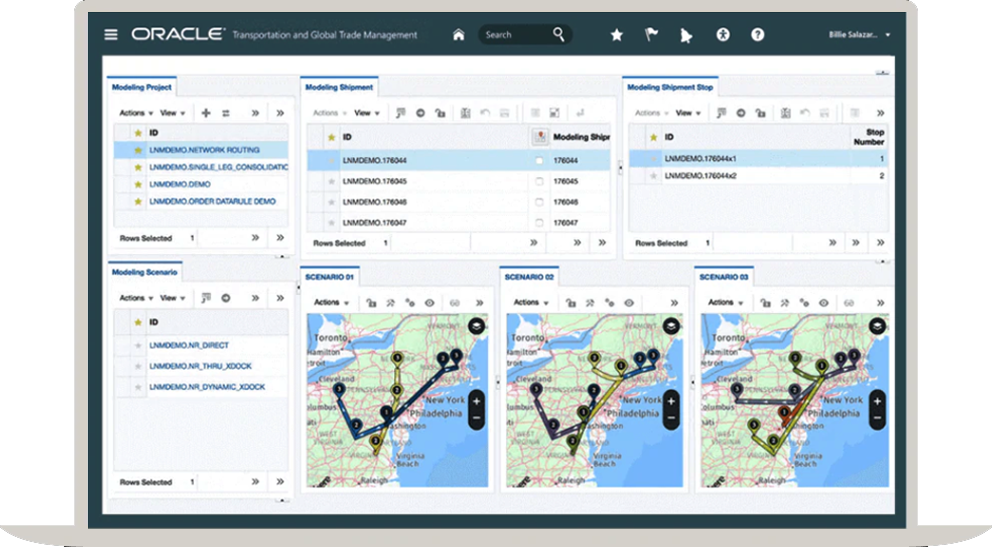
Task: Click the Oracle logo in header
Action: tap(178, 34)
